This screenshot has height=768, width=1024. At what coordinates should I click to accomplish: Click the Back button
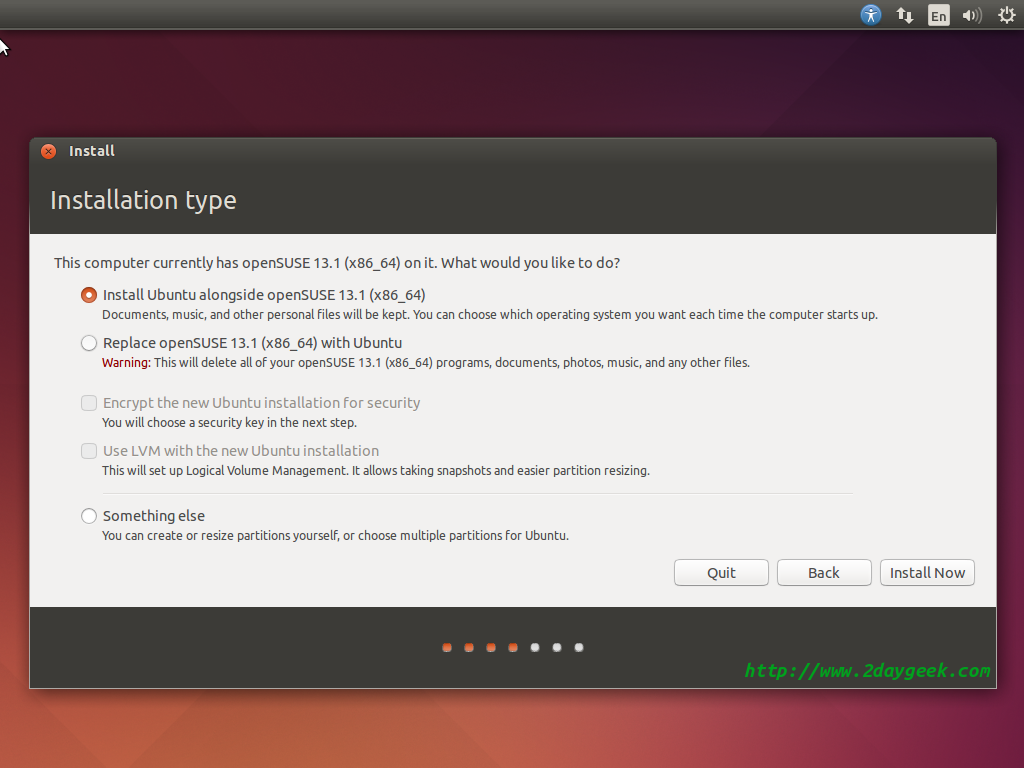tap(824, 573)
